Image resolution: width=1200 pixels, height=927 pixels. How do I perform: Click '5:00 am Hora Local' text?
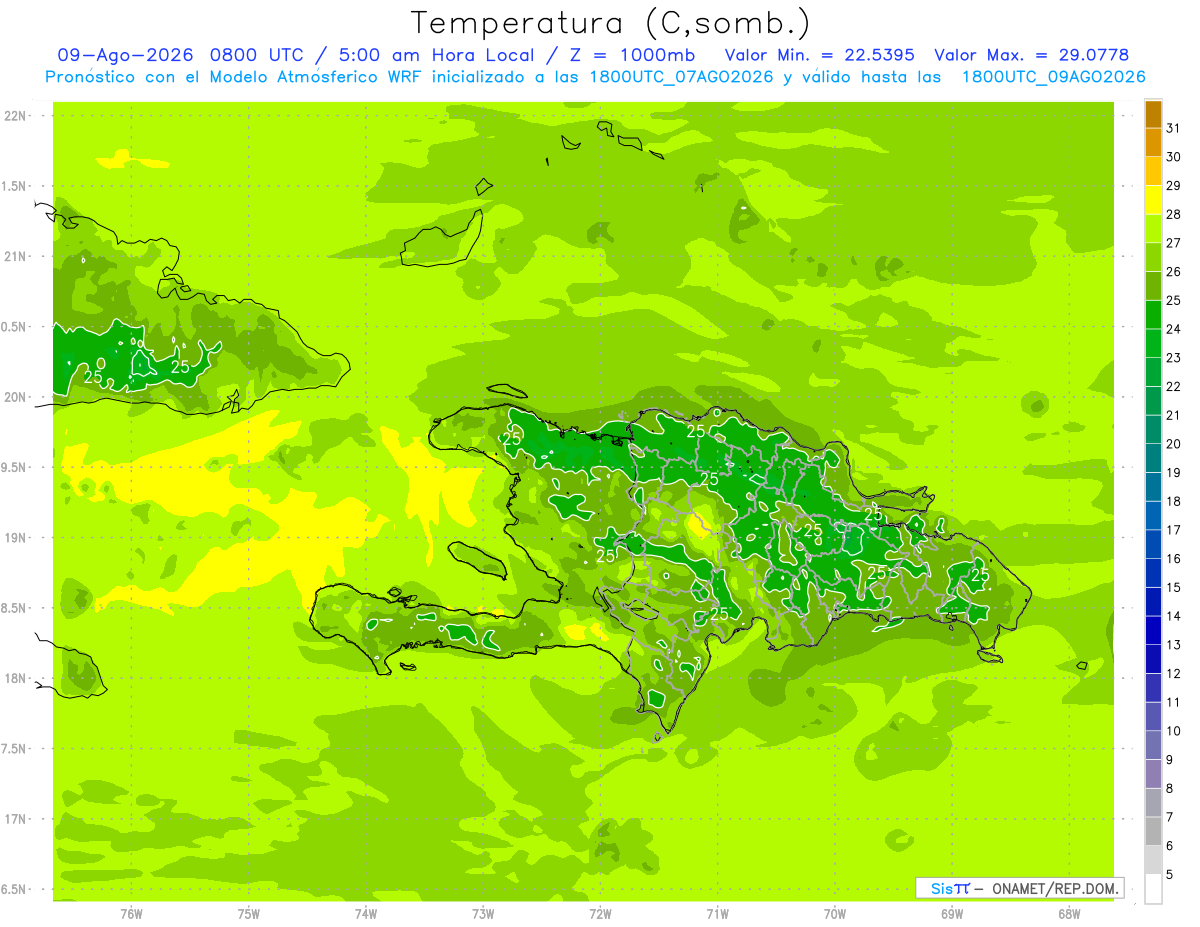434,55
